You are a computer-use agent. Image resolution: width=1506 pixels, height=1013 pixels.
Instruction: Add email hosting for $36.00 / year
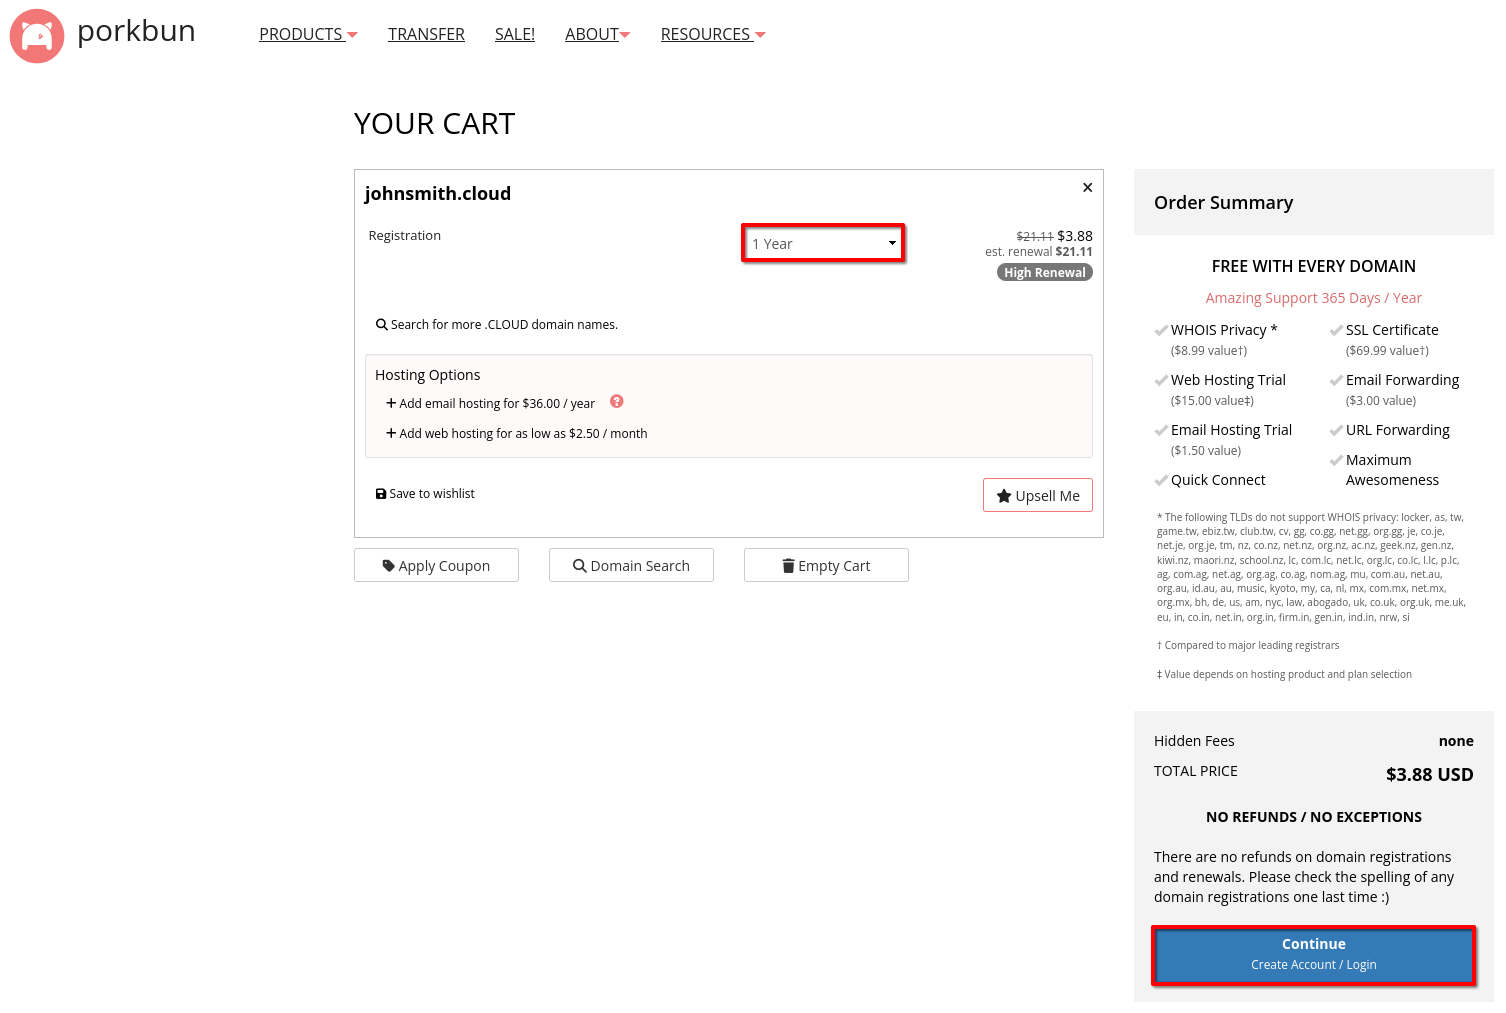[x=490, y=404]
